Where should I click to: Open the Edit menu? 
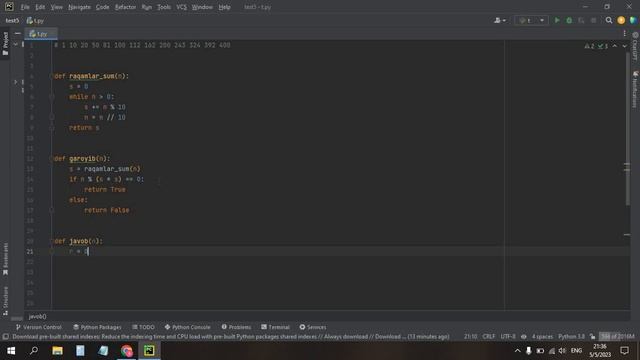coord(40,7)
